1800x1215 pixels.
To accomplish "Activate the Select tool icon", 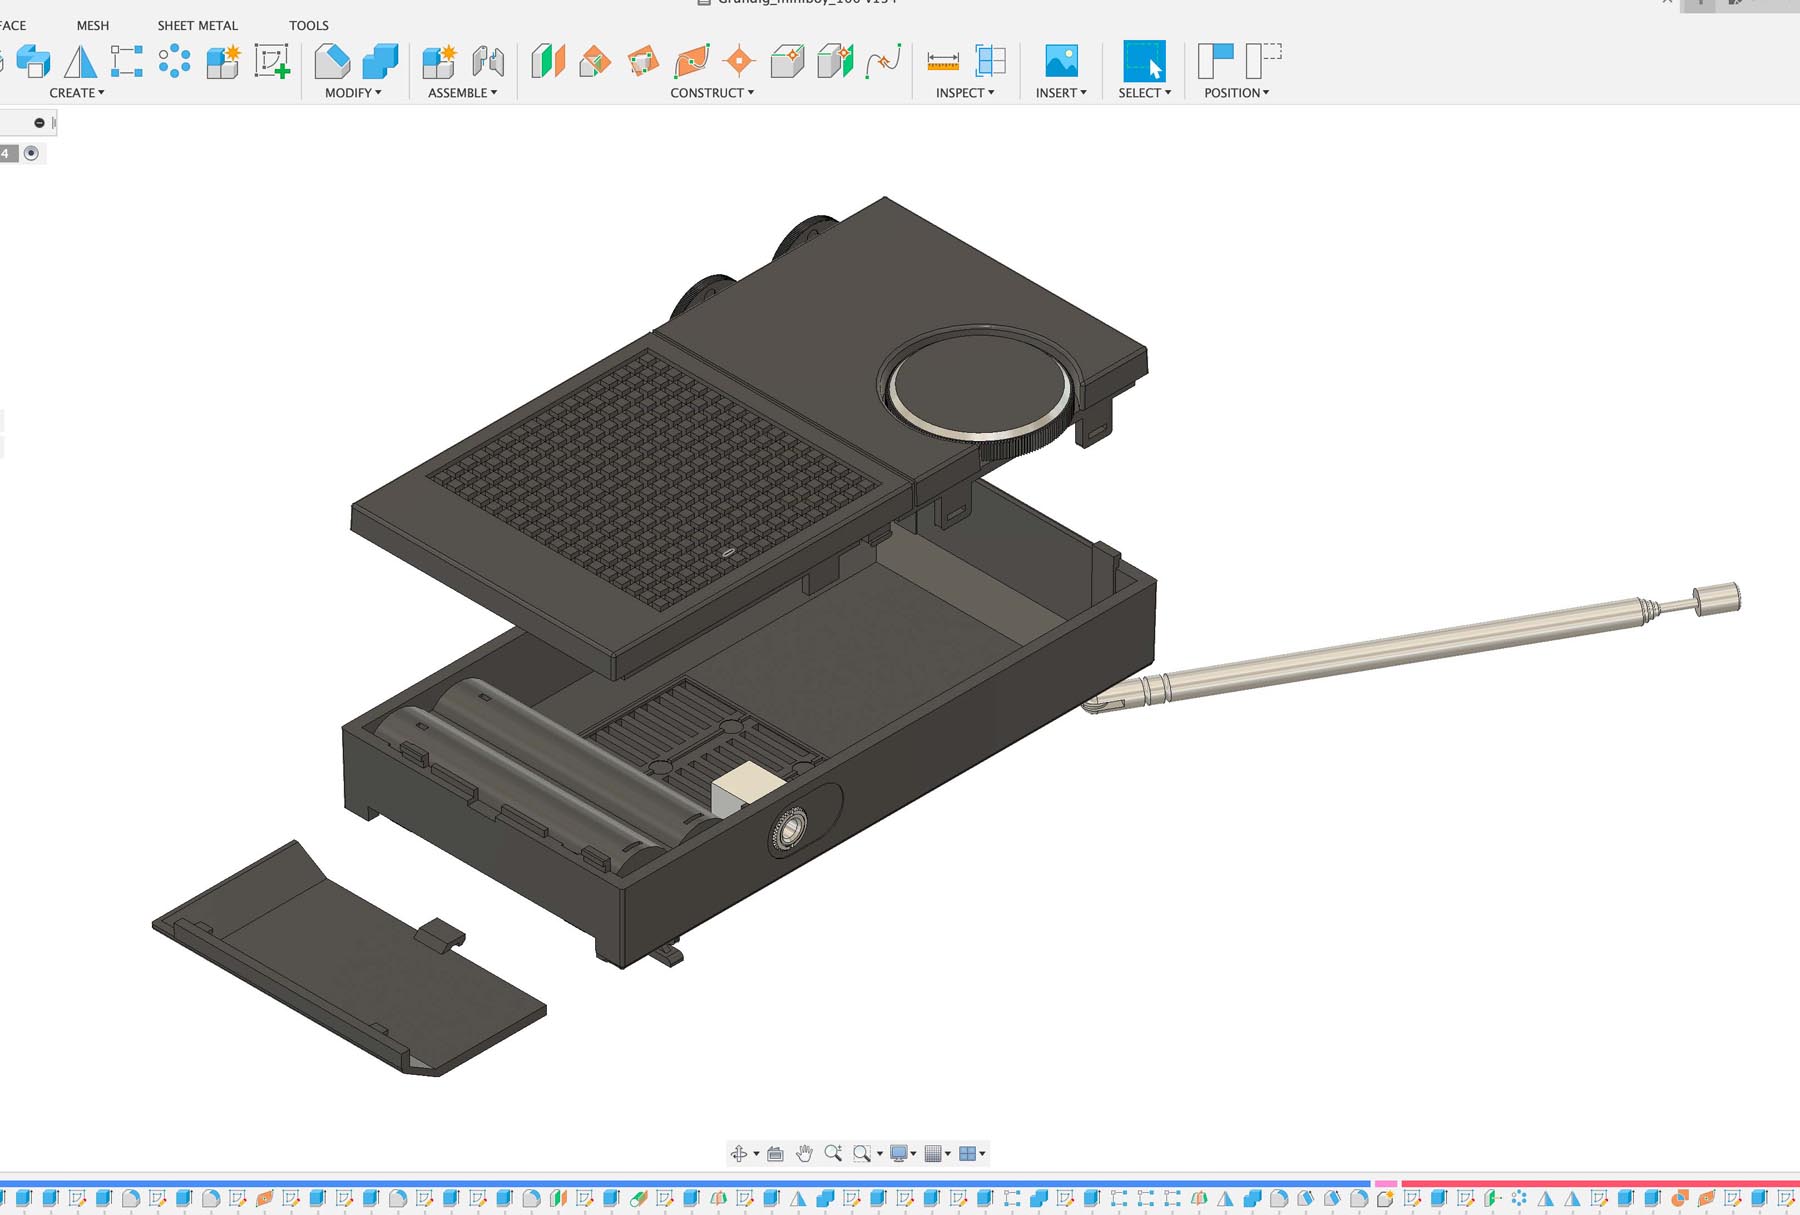I will click(1144, 61).
